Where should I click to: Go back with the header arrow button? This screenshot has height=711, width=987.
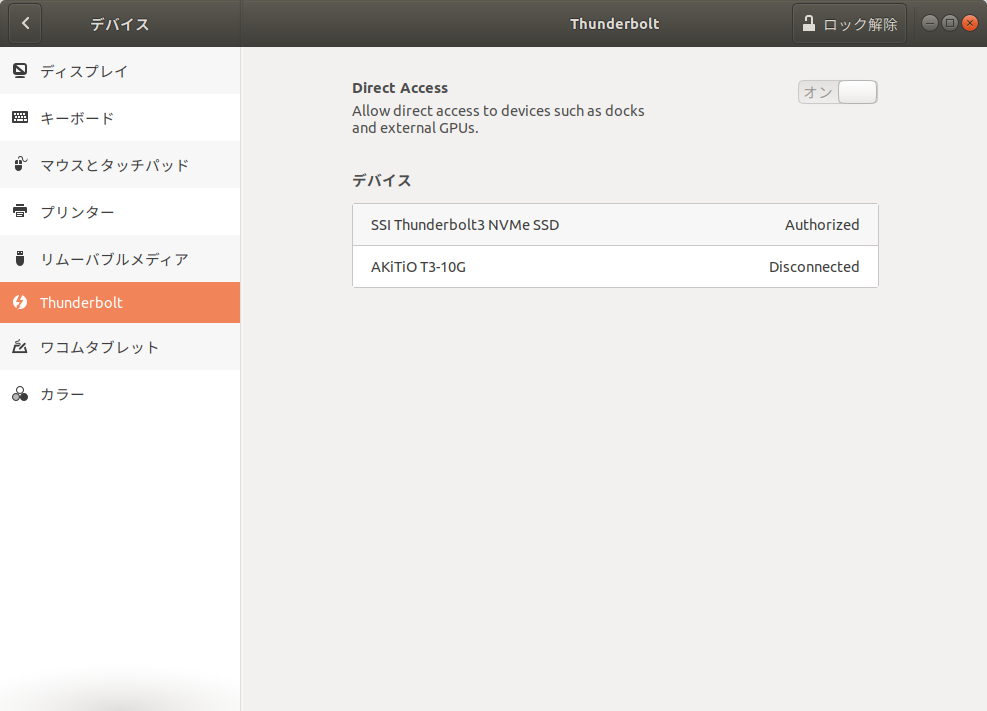pyautogui.click(x=25, y=23)
